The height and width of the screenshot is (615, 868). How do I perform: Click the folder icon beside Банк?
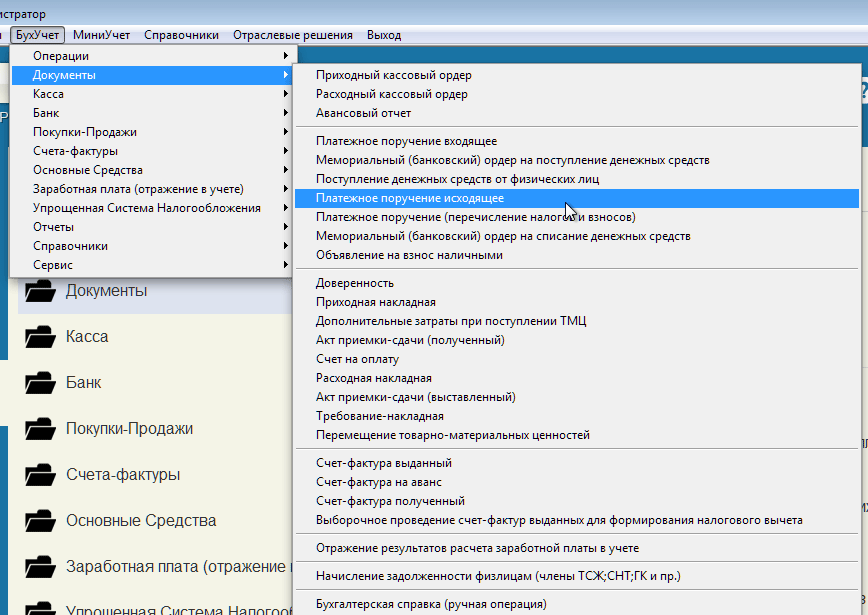40,383
